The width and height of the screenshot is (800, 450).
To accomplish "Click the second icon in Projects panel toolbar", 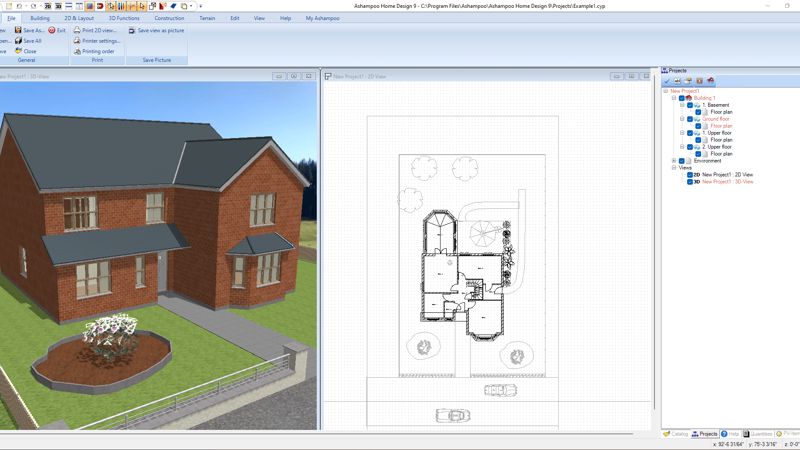I will pos(677,81).
